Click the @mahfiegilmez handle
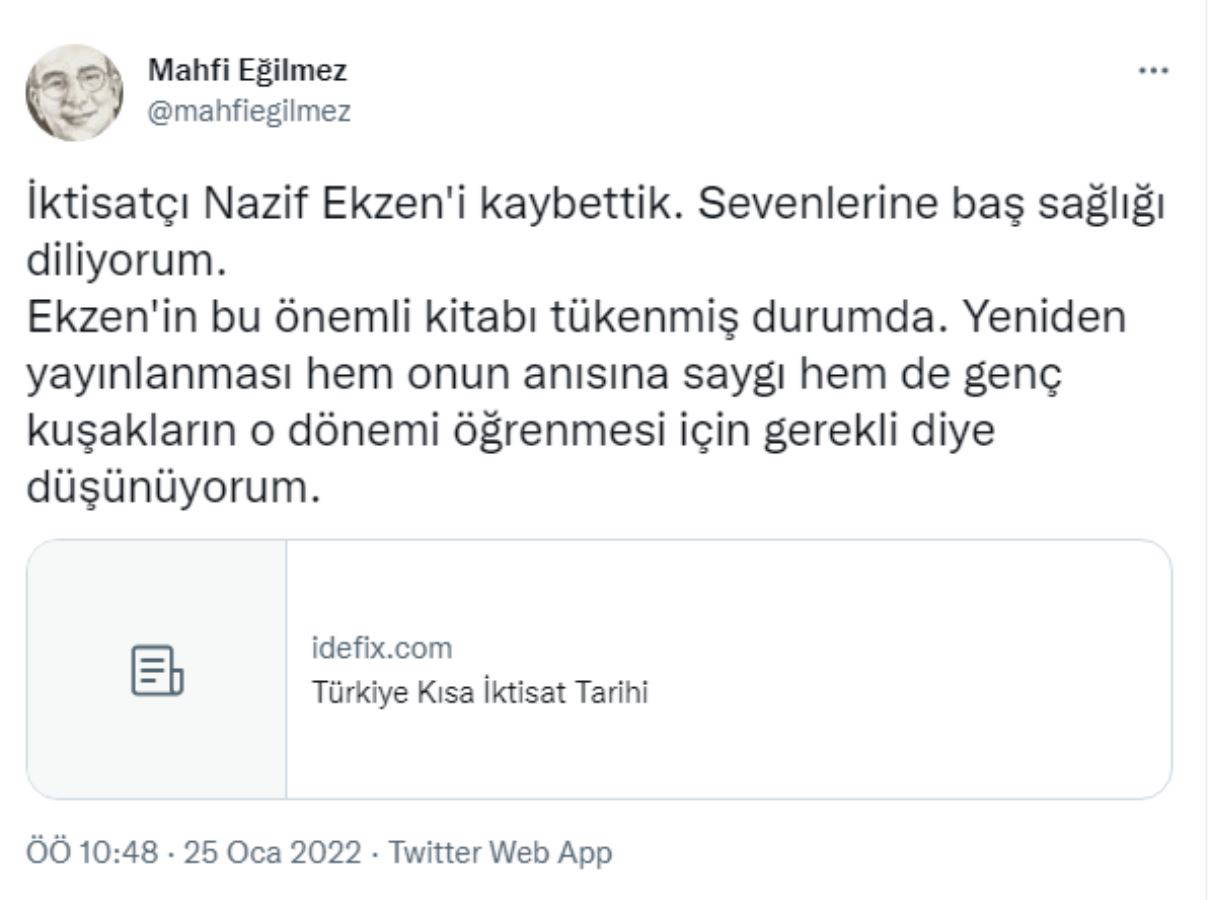Viewport: 1212px width, 900px height. [x=249, y=111]
